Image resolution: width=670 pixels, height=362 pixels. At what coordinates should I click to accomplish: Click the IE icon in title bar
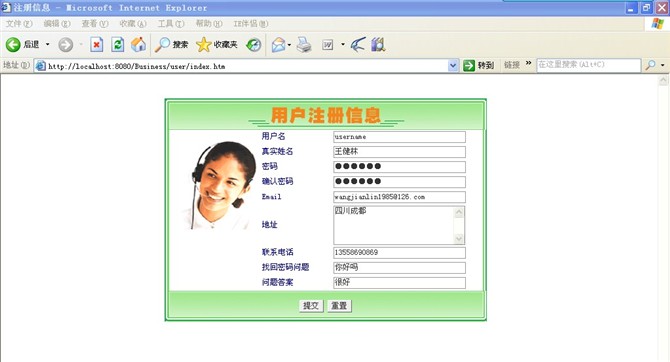click(6, 7)
